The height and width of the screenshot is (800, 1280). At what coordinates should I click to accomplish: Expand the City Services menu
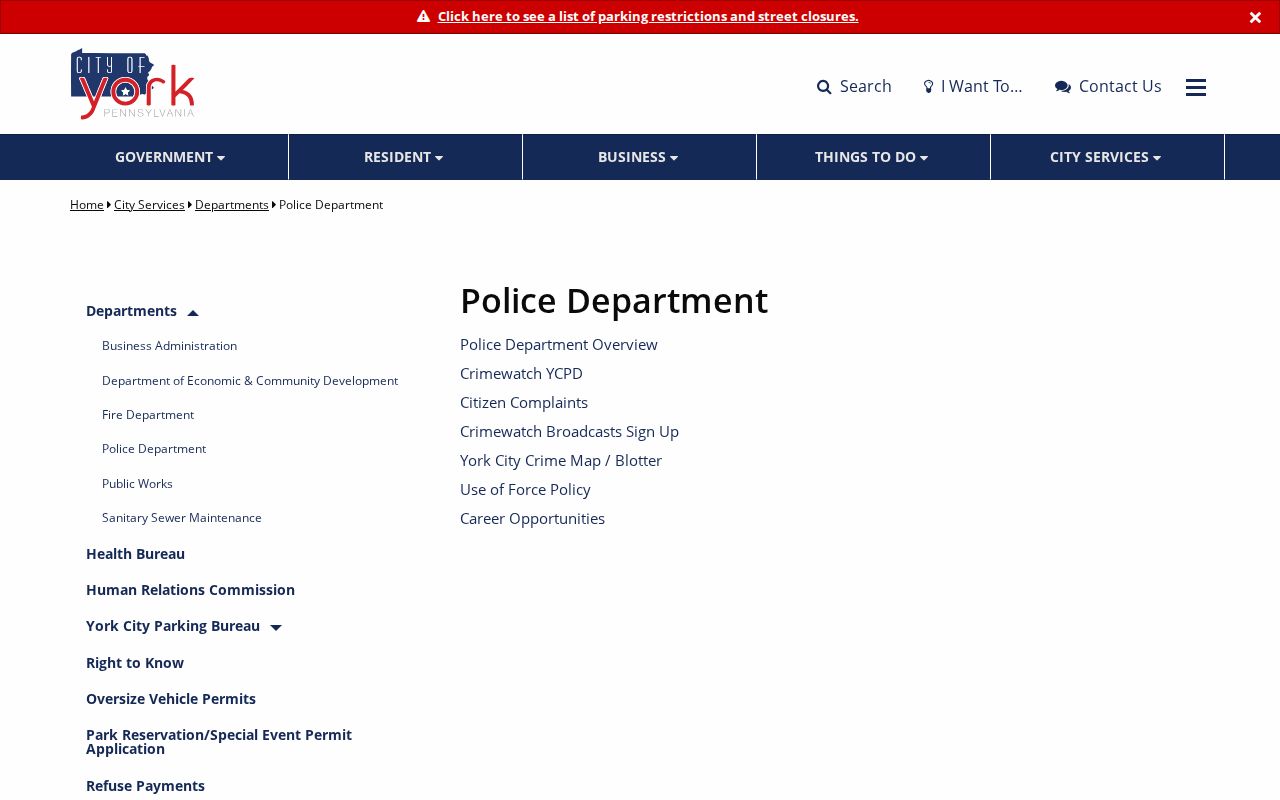[1106, 157]
